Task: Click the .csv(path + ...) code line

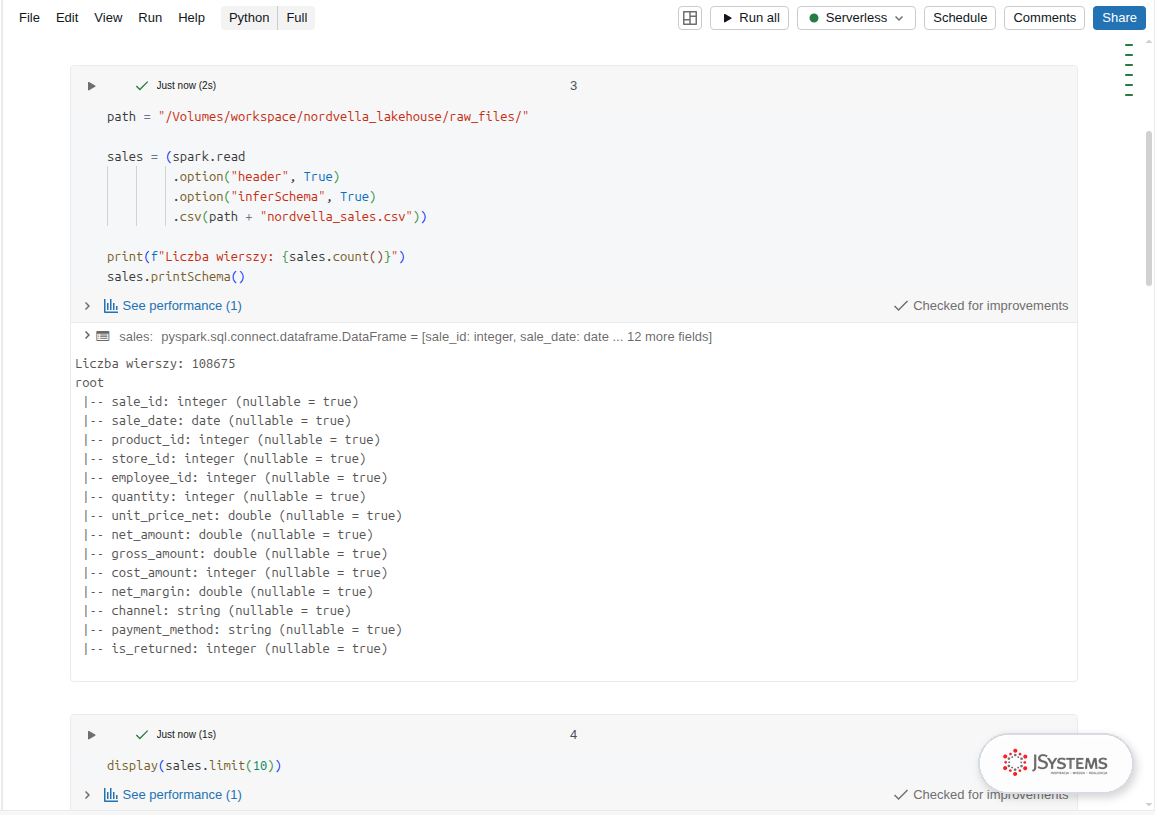Action: (x=300, y=217)
